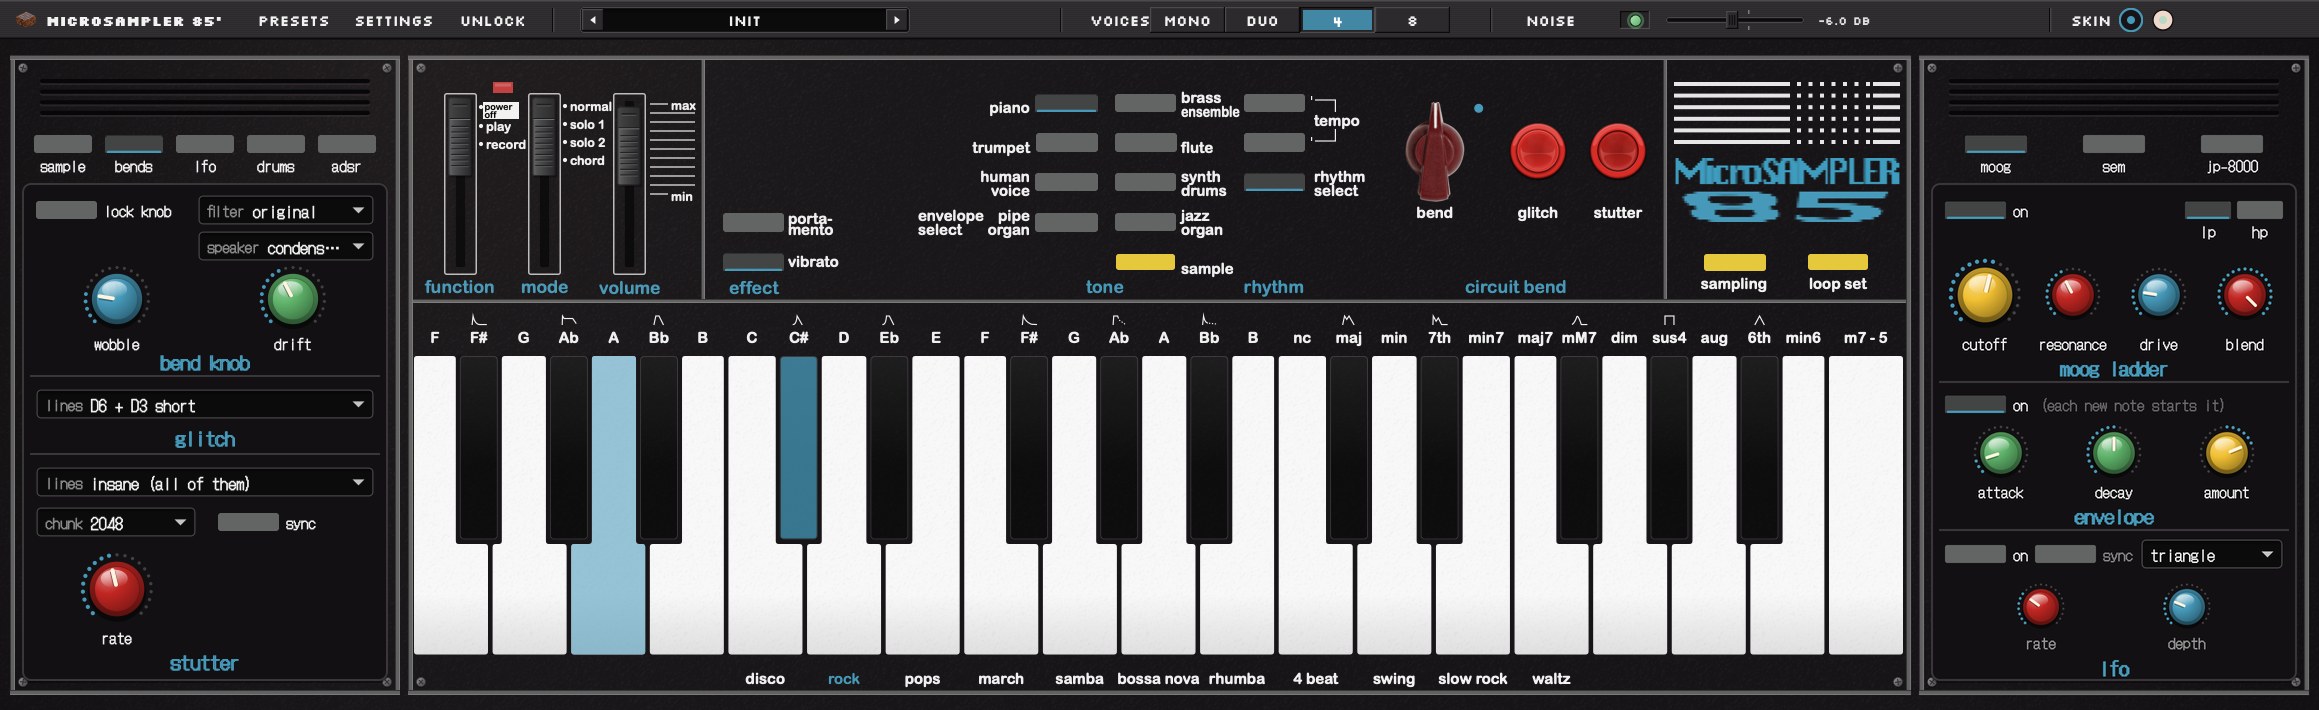This screenshot has width=2319, height=710.
Task: Click the previous preset arrow
Action: click(x=593, y=20)
